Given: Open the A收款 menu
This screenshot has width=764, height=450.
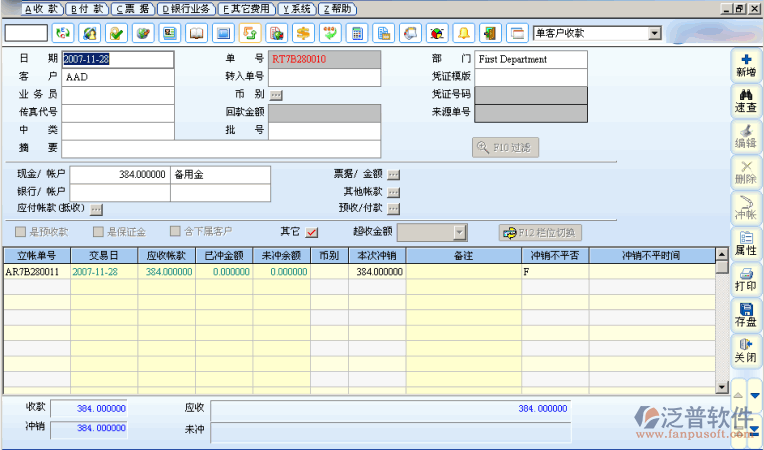Looking at the screenshot, I should point(41,8).
